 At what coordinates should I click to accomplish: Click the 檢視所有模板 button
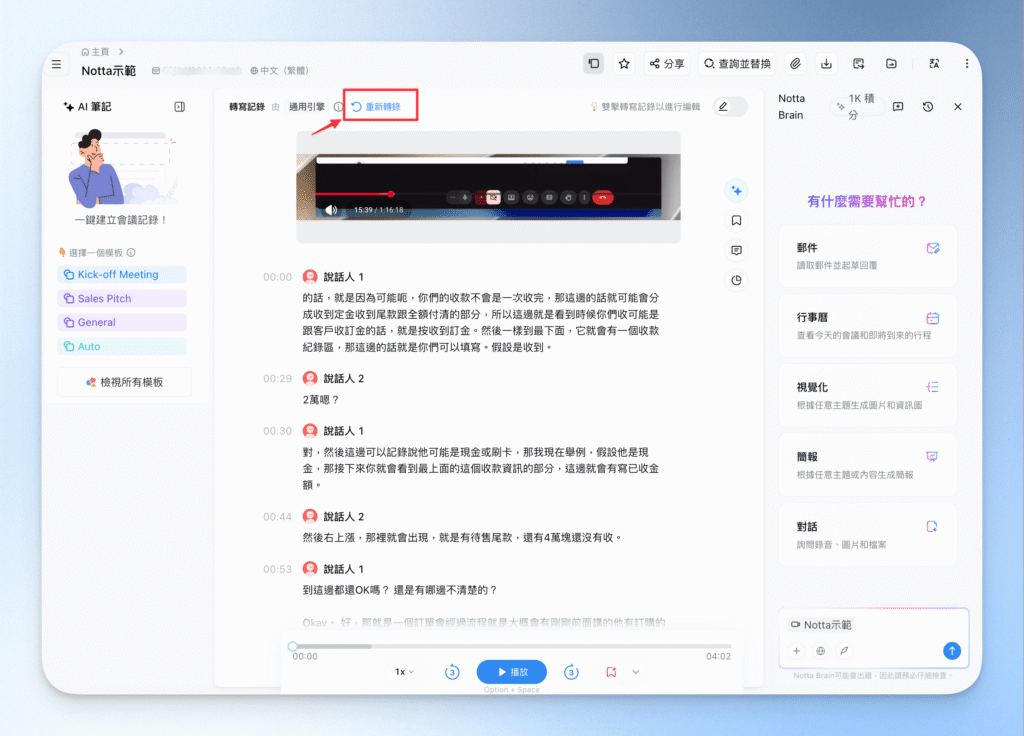[124, 382]
